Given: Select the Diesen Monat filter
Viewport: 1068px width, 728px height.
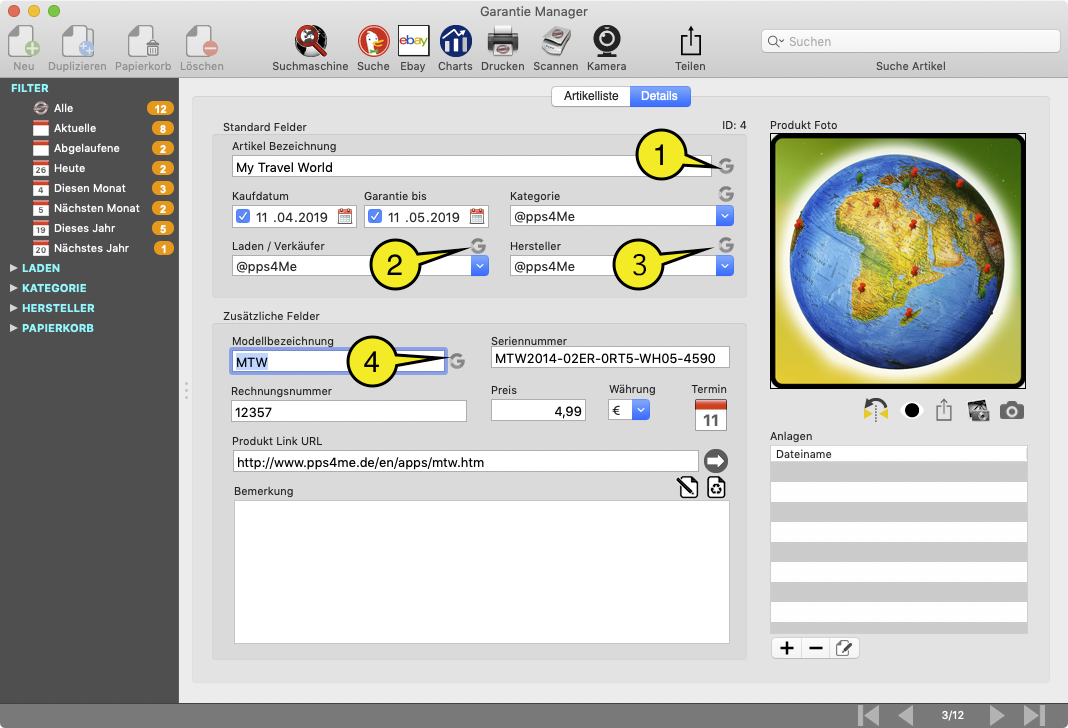Looking at the screenshot, I should pos(90,188).
